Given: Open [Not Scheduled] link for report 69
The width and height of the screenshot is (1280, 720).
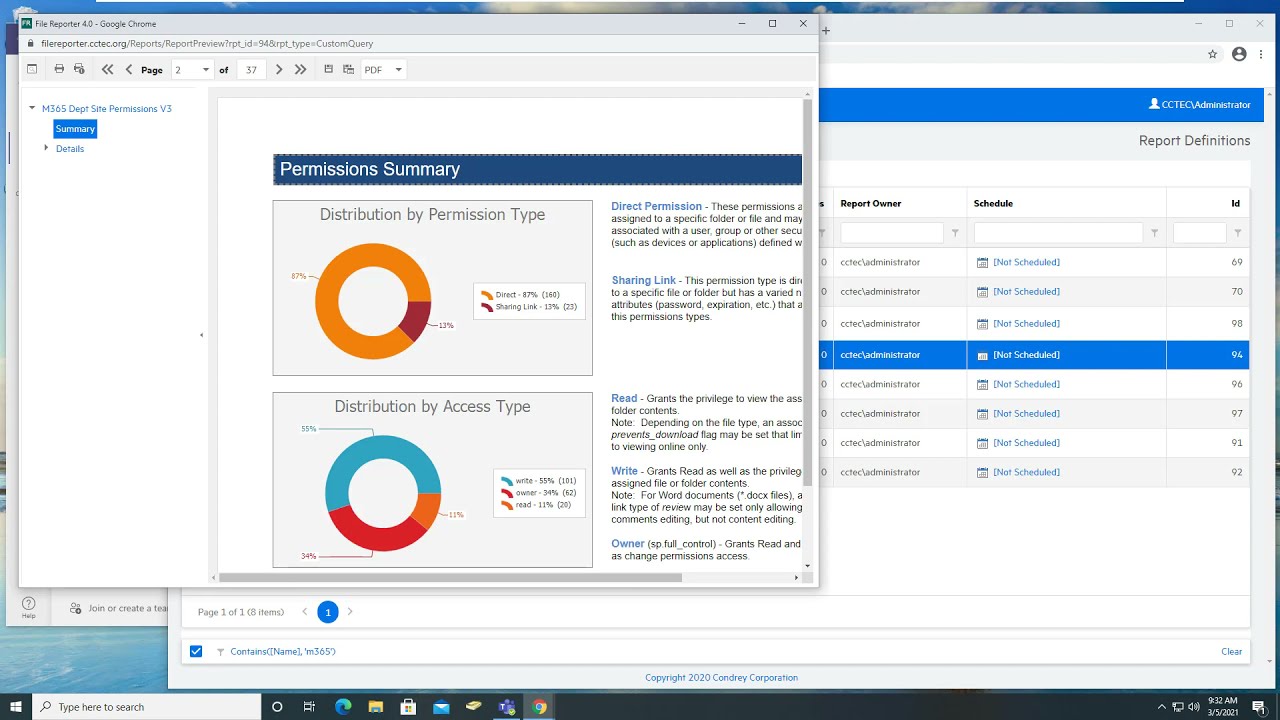Looking at the screenshot, I should (1026, 262).
